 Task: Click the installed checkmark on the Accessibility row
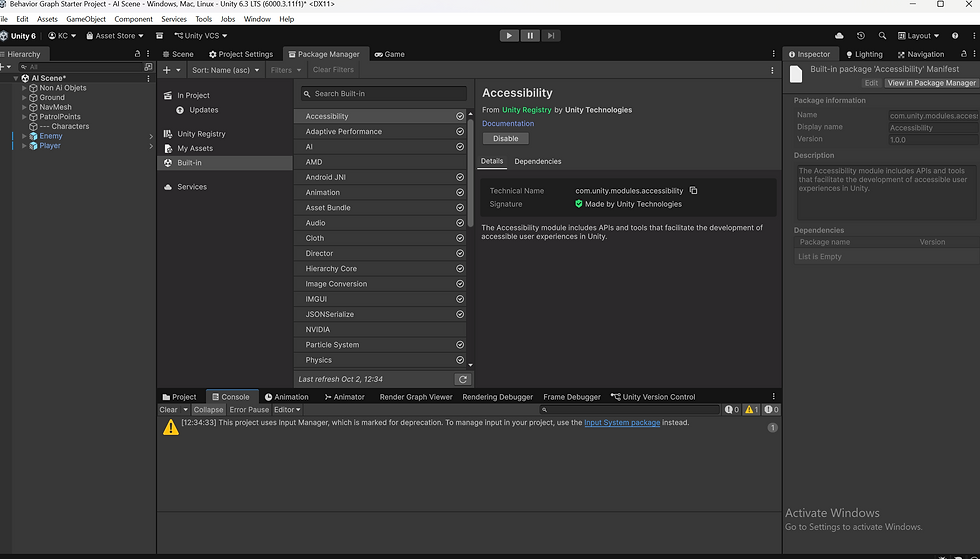tap(460, 116)
